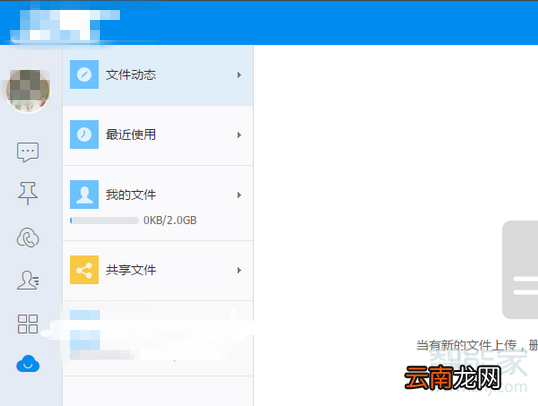Expand the arrow next to 我的文件
The width and height of the screenshot is (538, 406).
239,195
